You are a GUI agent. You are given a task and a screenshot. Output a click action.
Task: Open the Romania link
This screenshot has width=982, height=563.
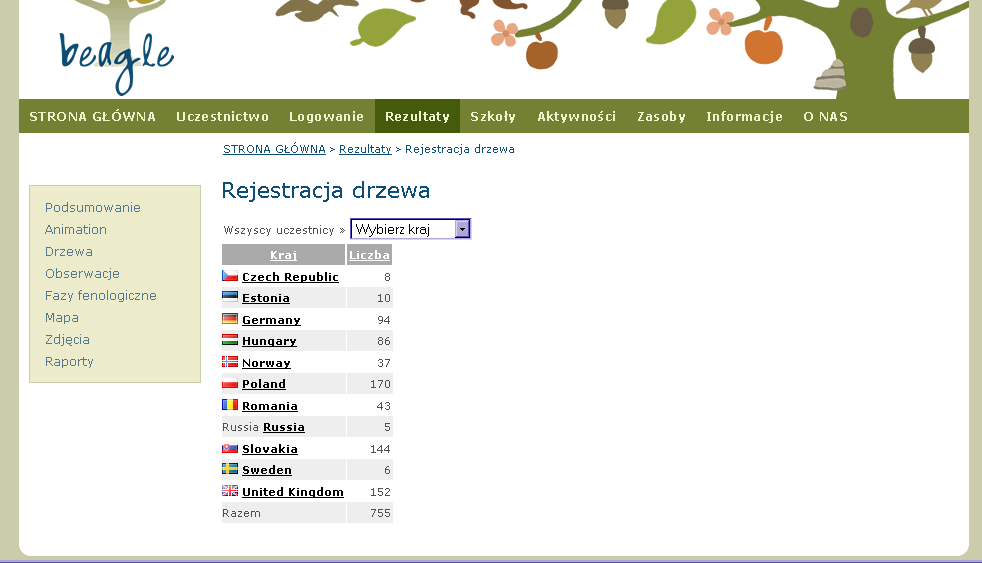270,406
